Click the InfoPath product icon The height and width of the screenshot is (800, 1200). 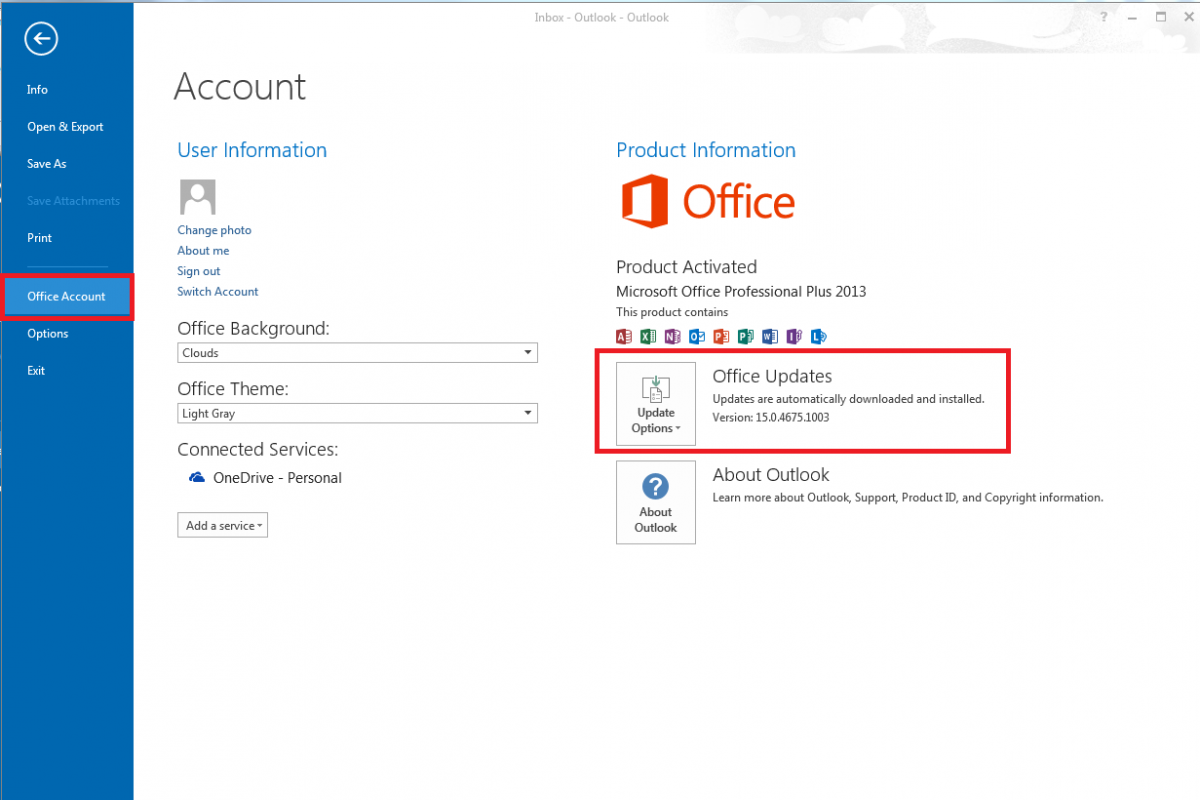coord(794,336)
